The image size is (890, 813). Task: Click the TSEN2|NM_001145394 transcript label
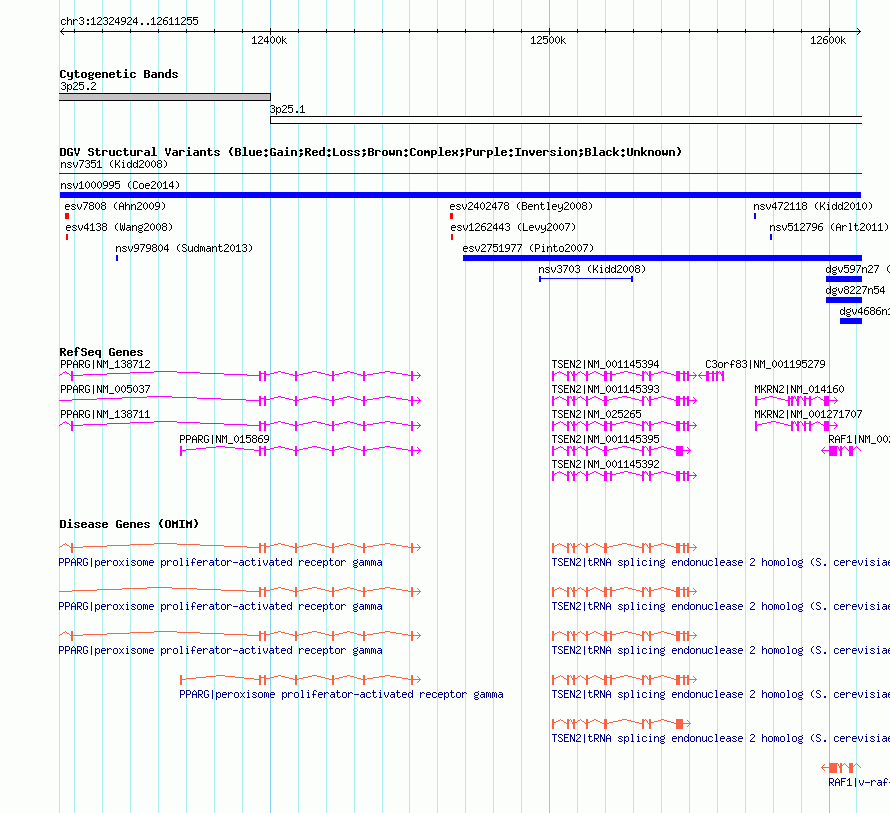[x=605, y=364]
